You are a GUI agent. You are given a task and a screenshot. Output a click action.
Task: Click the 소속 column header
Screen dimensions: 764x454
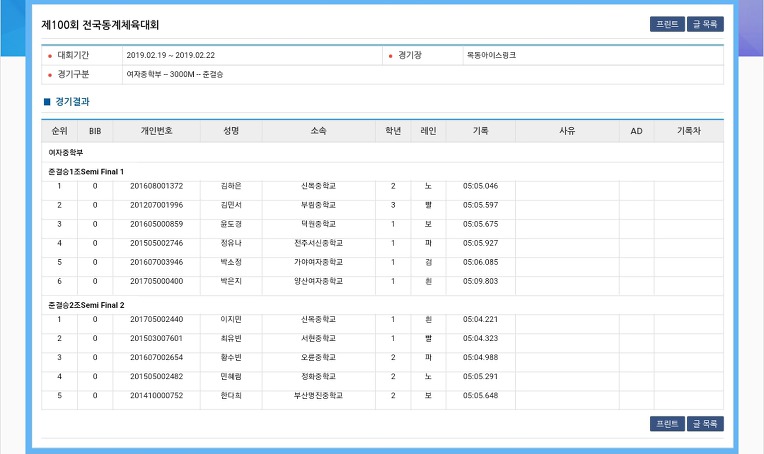coord(318,131)
